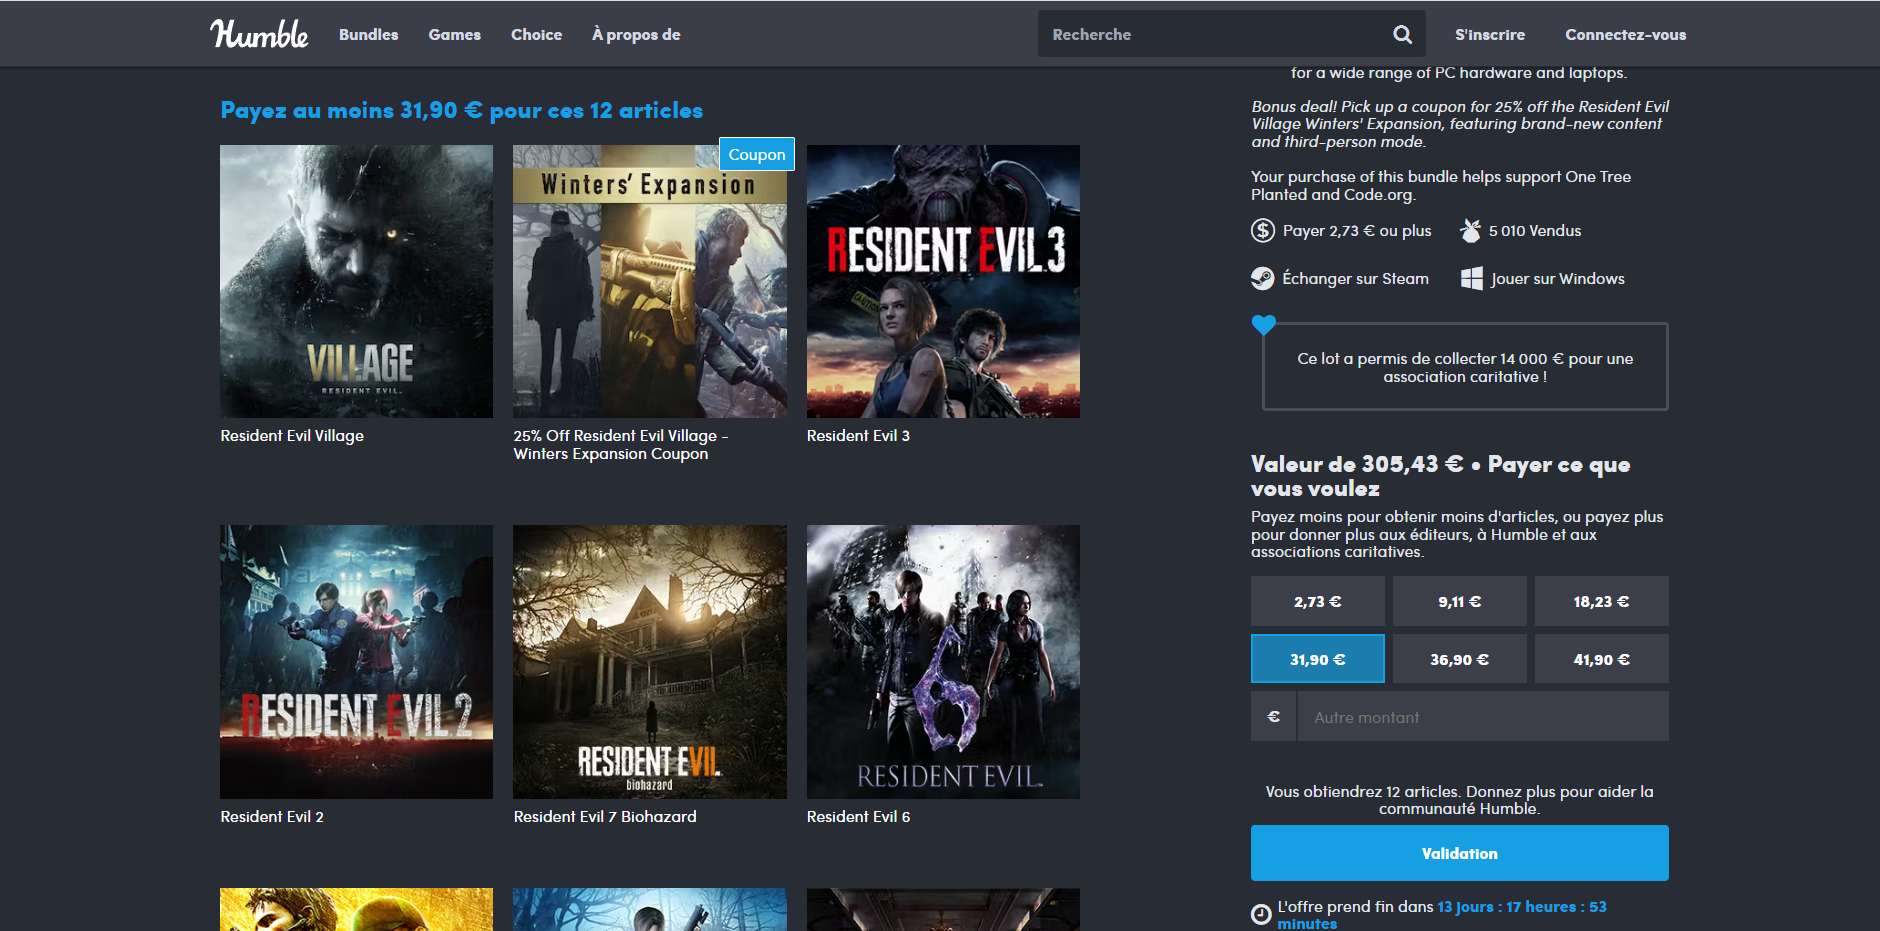Select the 2,73 € payment option
The width and height of the screenshot is (1880, 931).
tap(1317, 600)
